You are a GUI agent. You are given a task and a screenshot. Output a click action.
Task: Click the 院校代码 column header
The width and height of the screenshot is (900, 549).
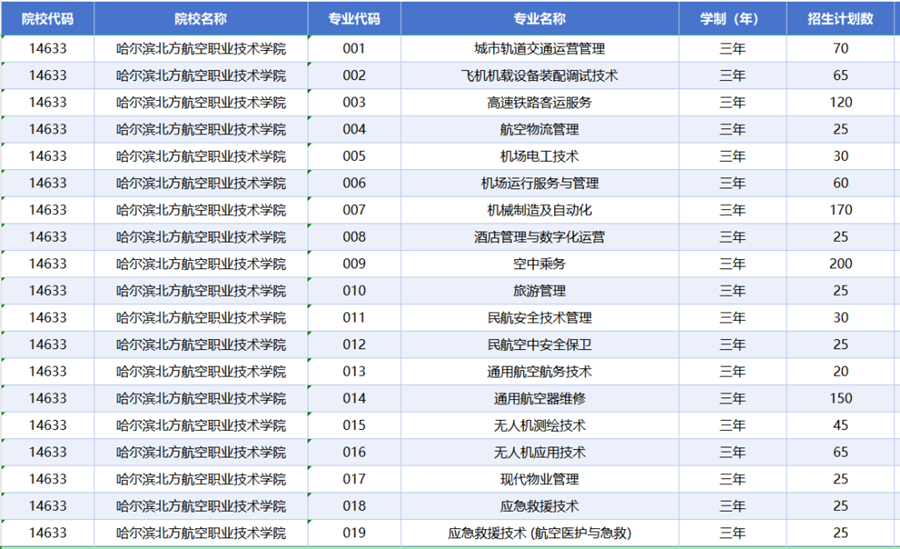click(47, 18)
